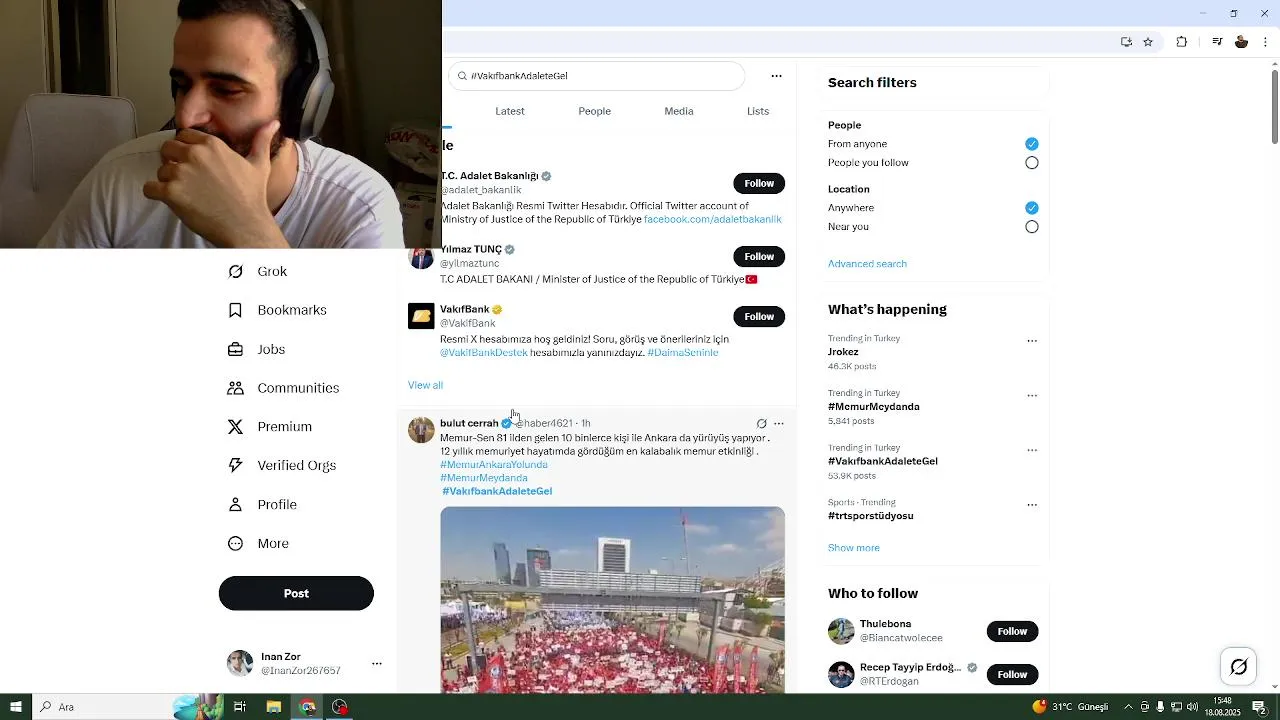
Task: Select People you follow filter
Action: pyautogui.click(x=1032, y=163)
